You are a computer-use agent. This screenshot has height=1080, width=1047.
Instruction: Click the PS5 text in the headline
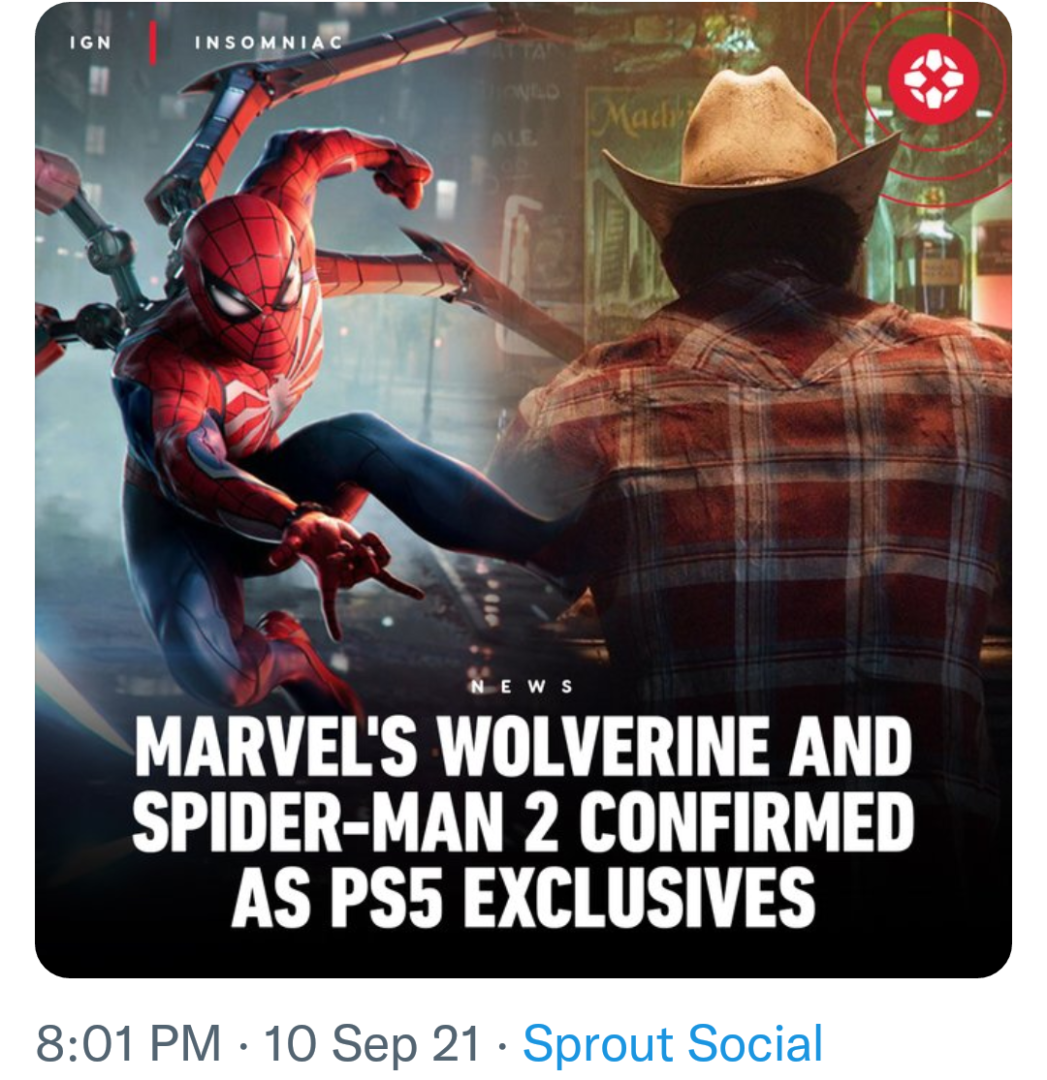[391, 892]
